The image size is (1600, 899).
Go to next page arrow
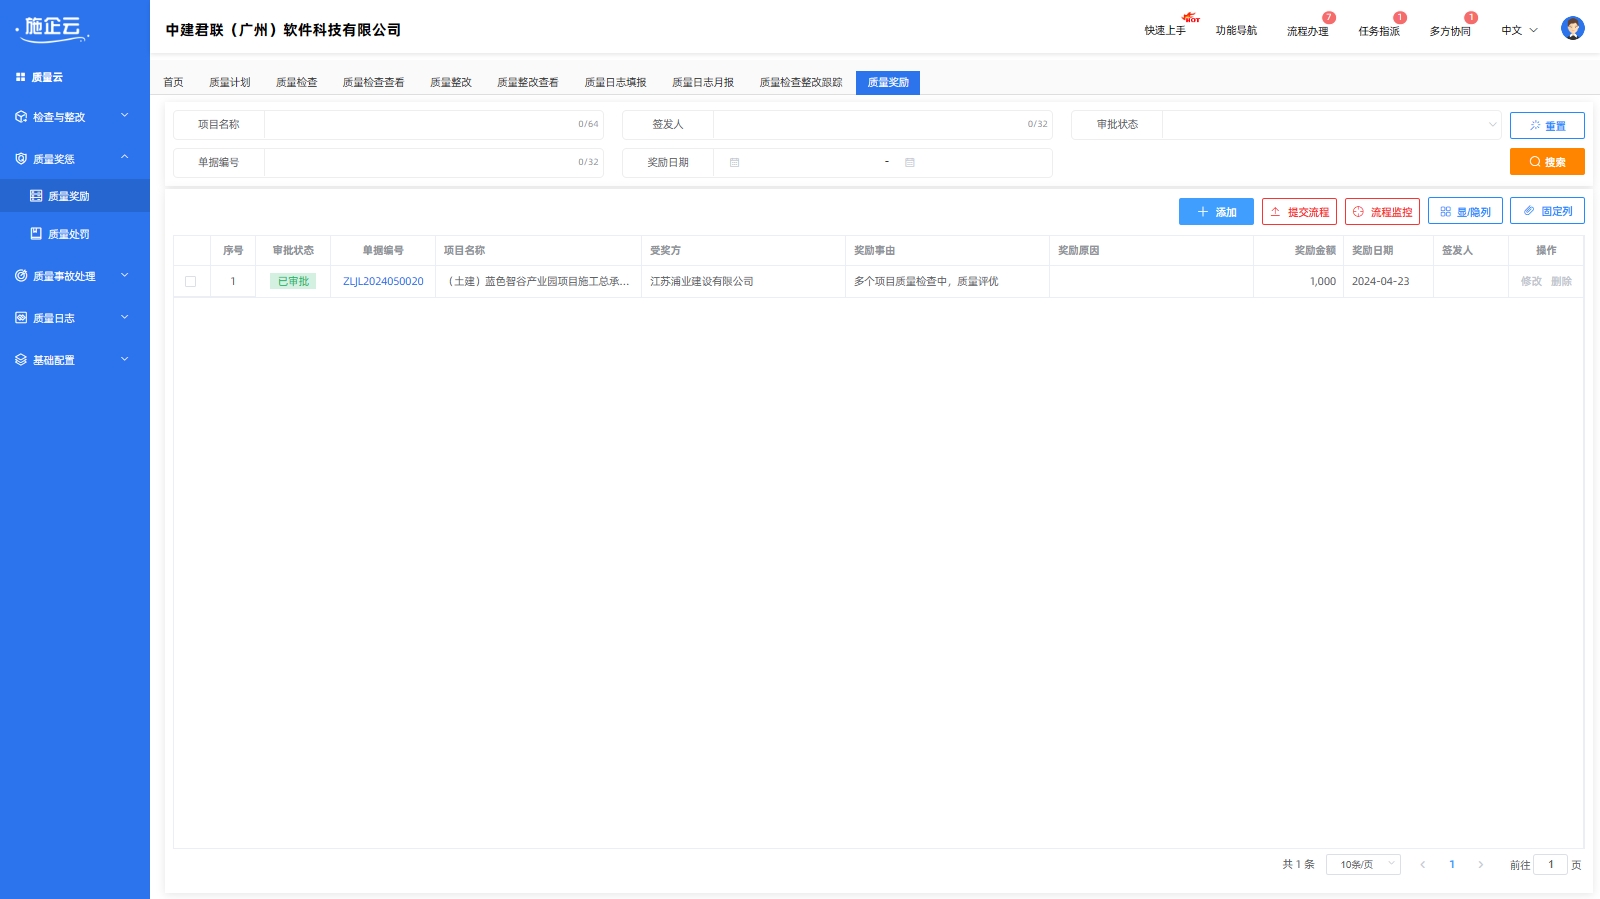(1481, 865)
